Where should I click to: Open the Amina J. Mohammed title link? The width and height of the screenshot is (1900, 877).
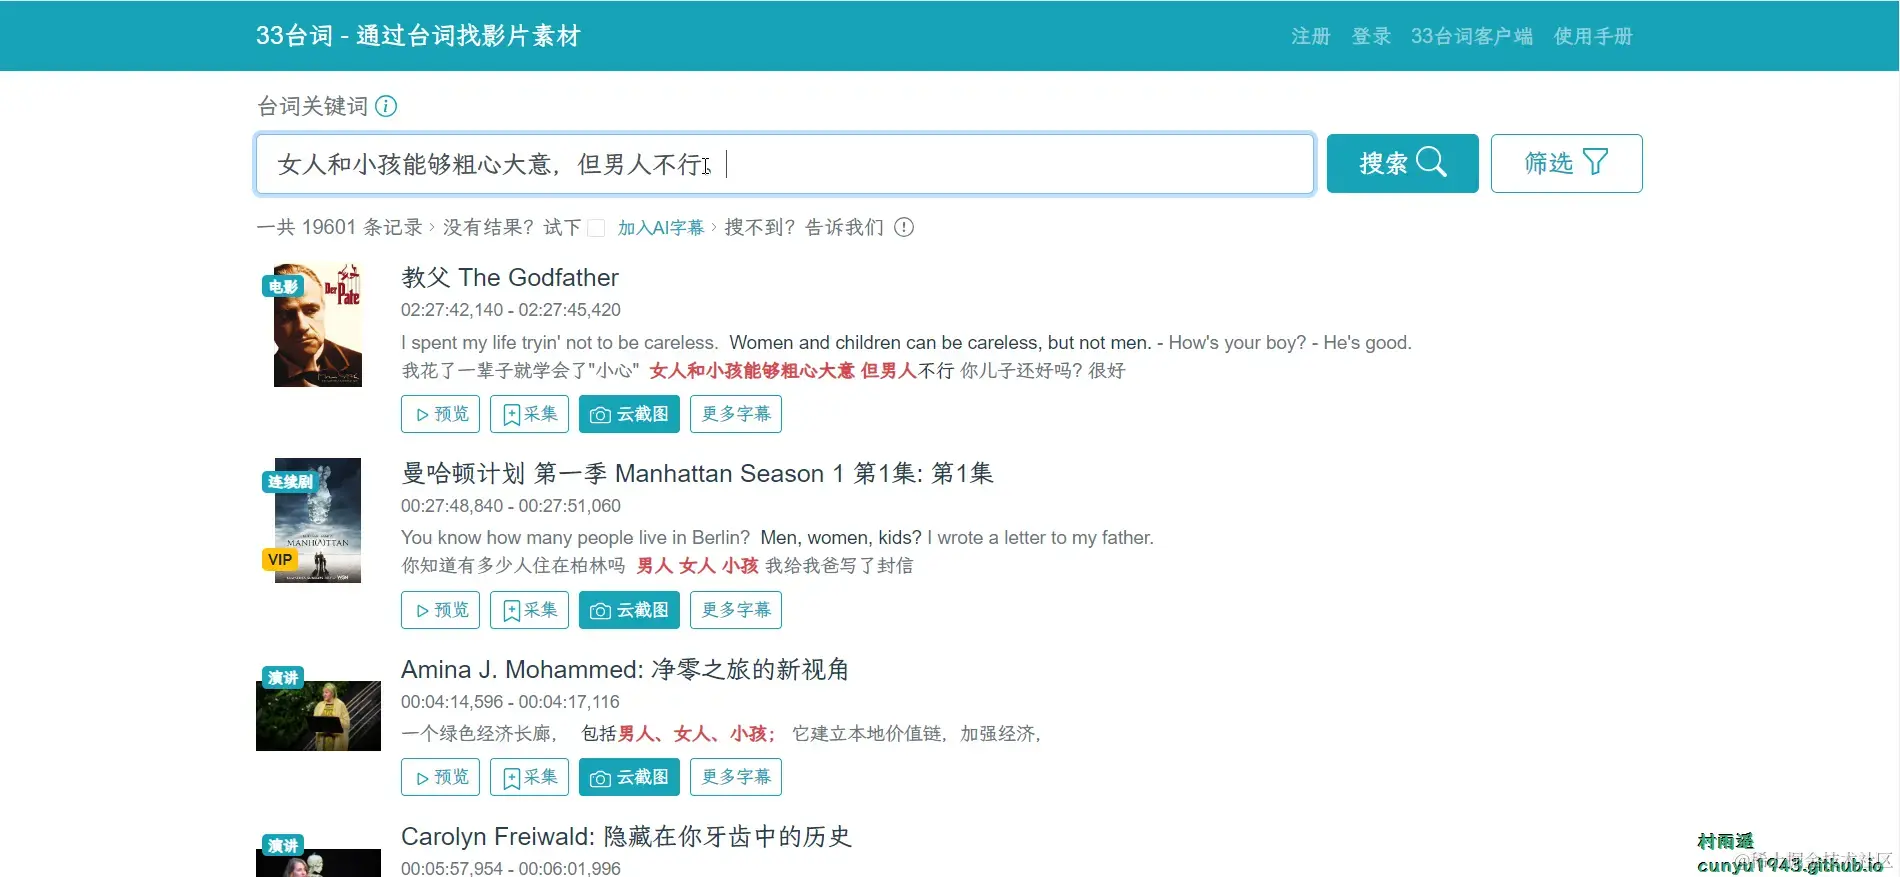(625, 669)
